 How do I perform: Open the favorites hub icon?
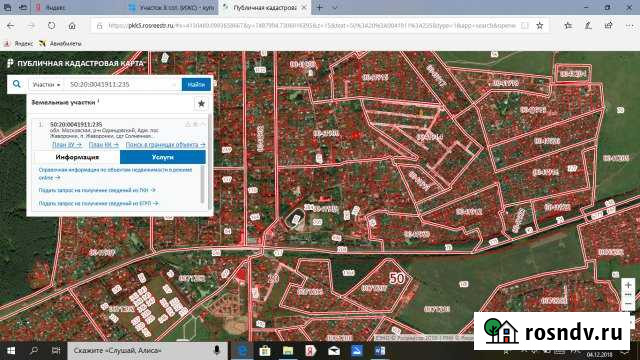point(568,26)
